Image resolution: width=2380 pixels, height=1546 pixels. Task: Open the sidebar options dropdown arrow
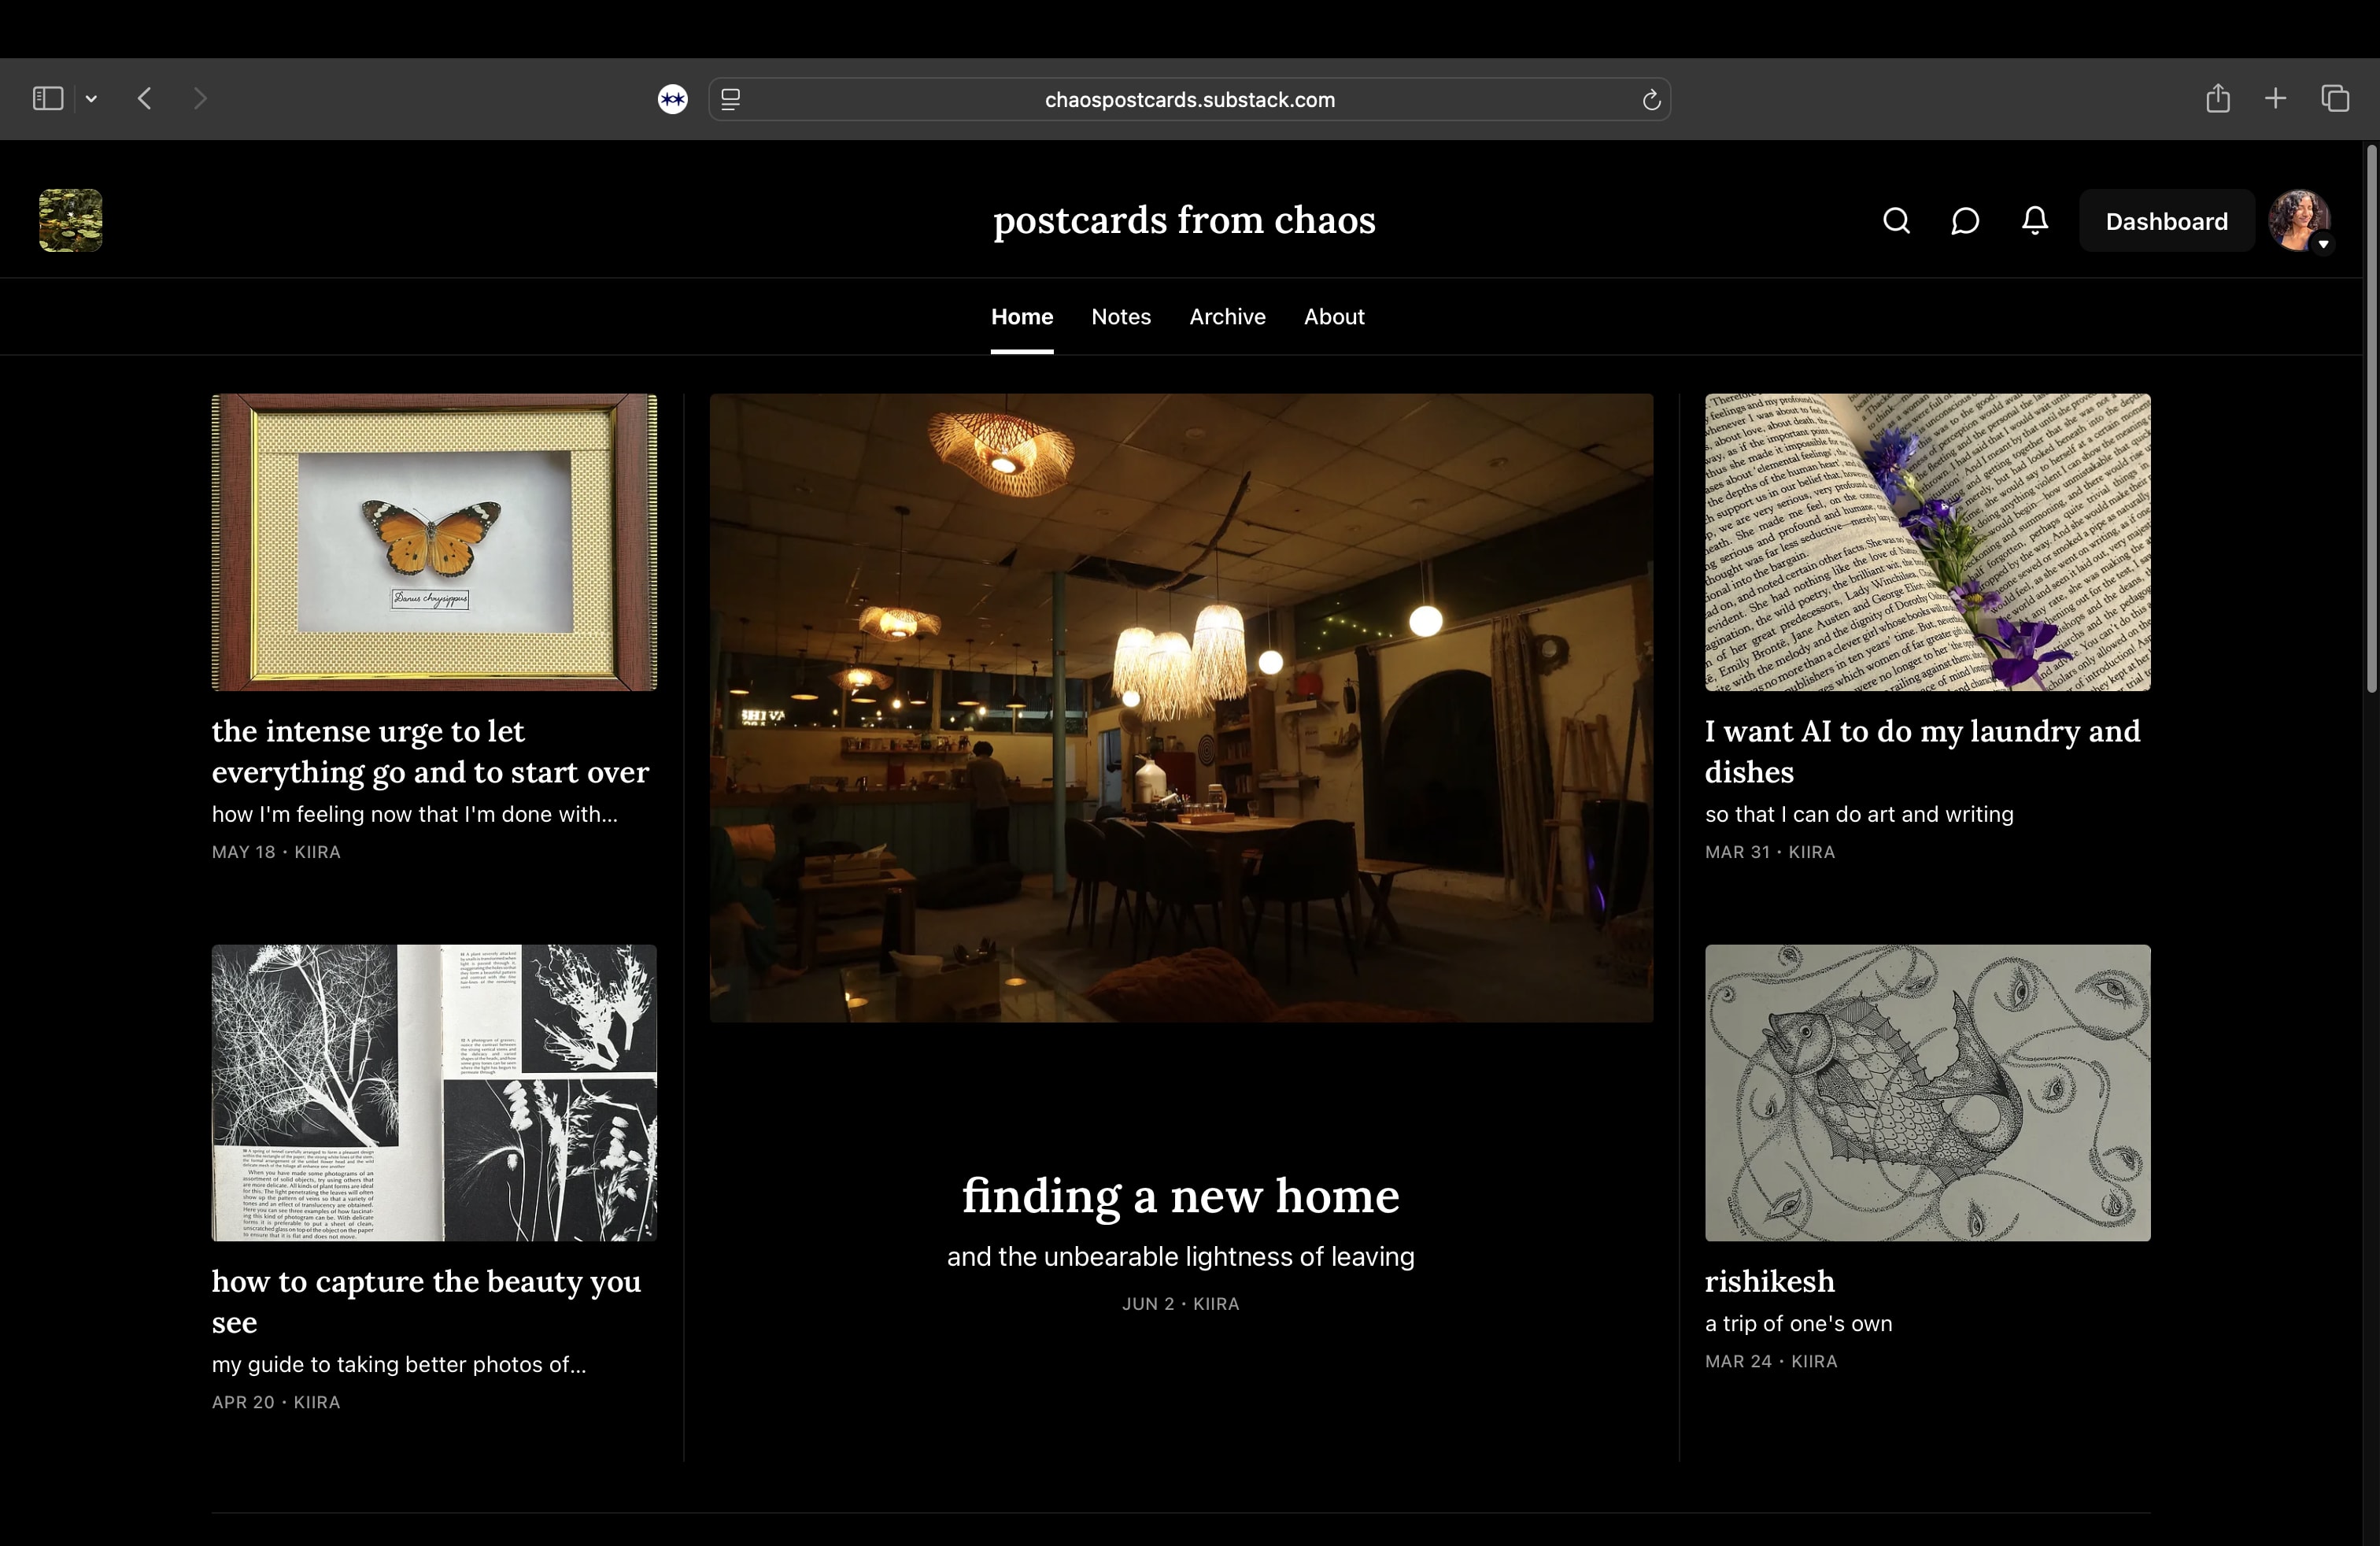(91, 98)
